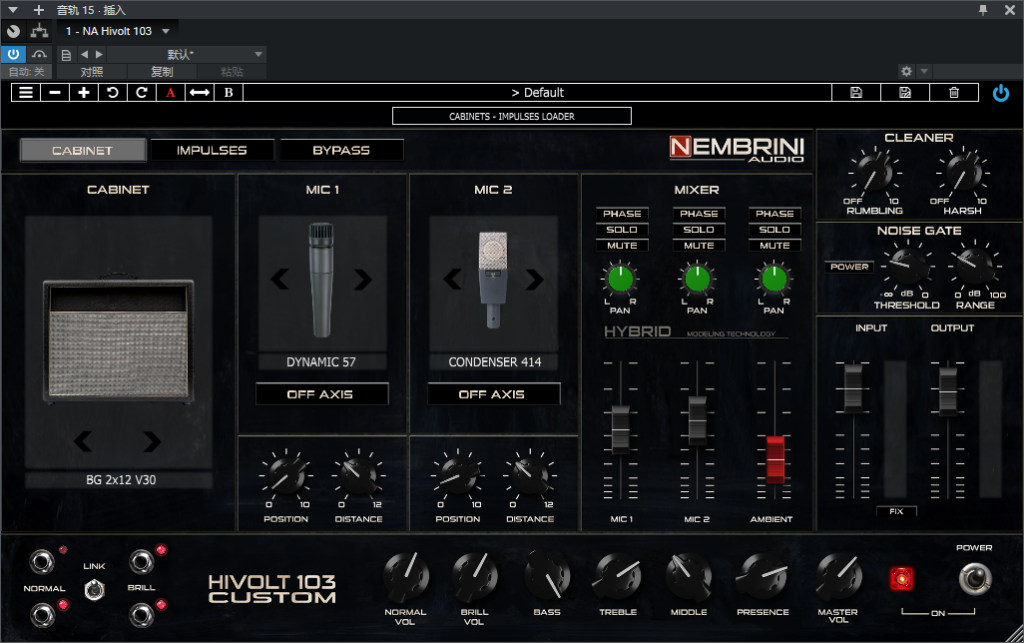Click the RUMBLING cleaner knob
The height and width of the screenshot is (643, 1024).
[875, 173]
